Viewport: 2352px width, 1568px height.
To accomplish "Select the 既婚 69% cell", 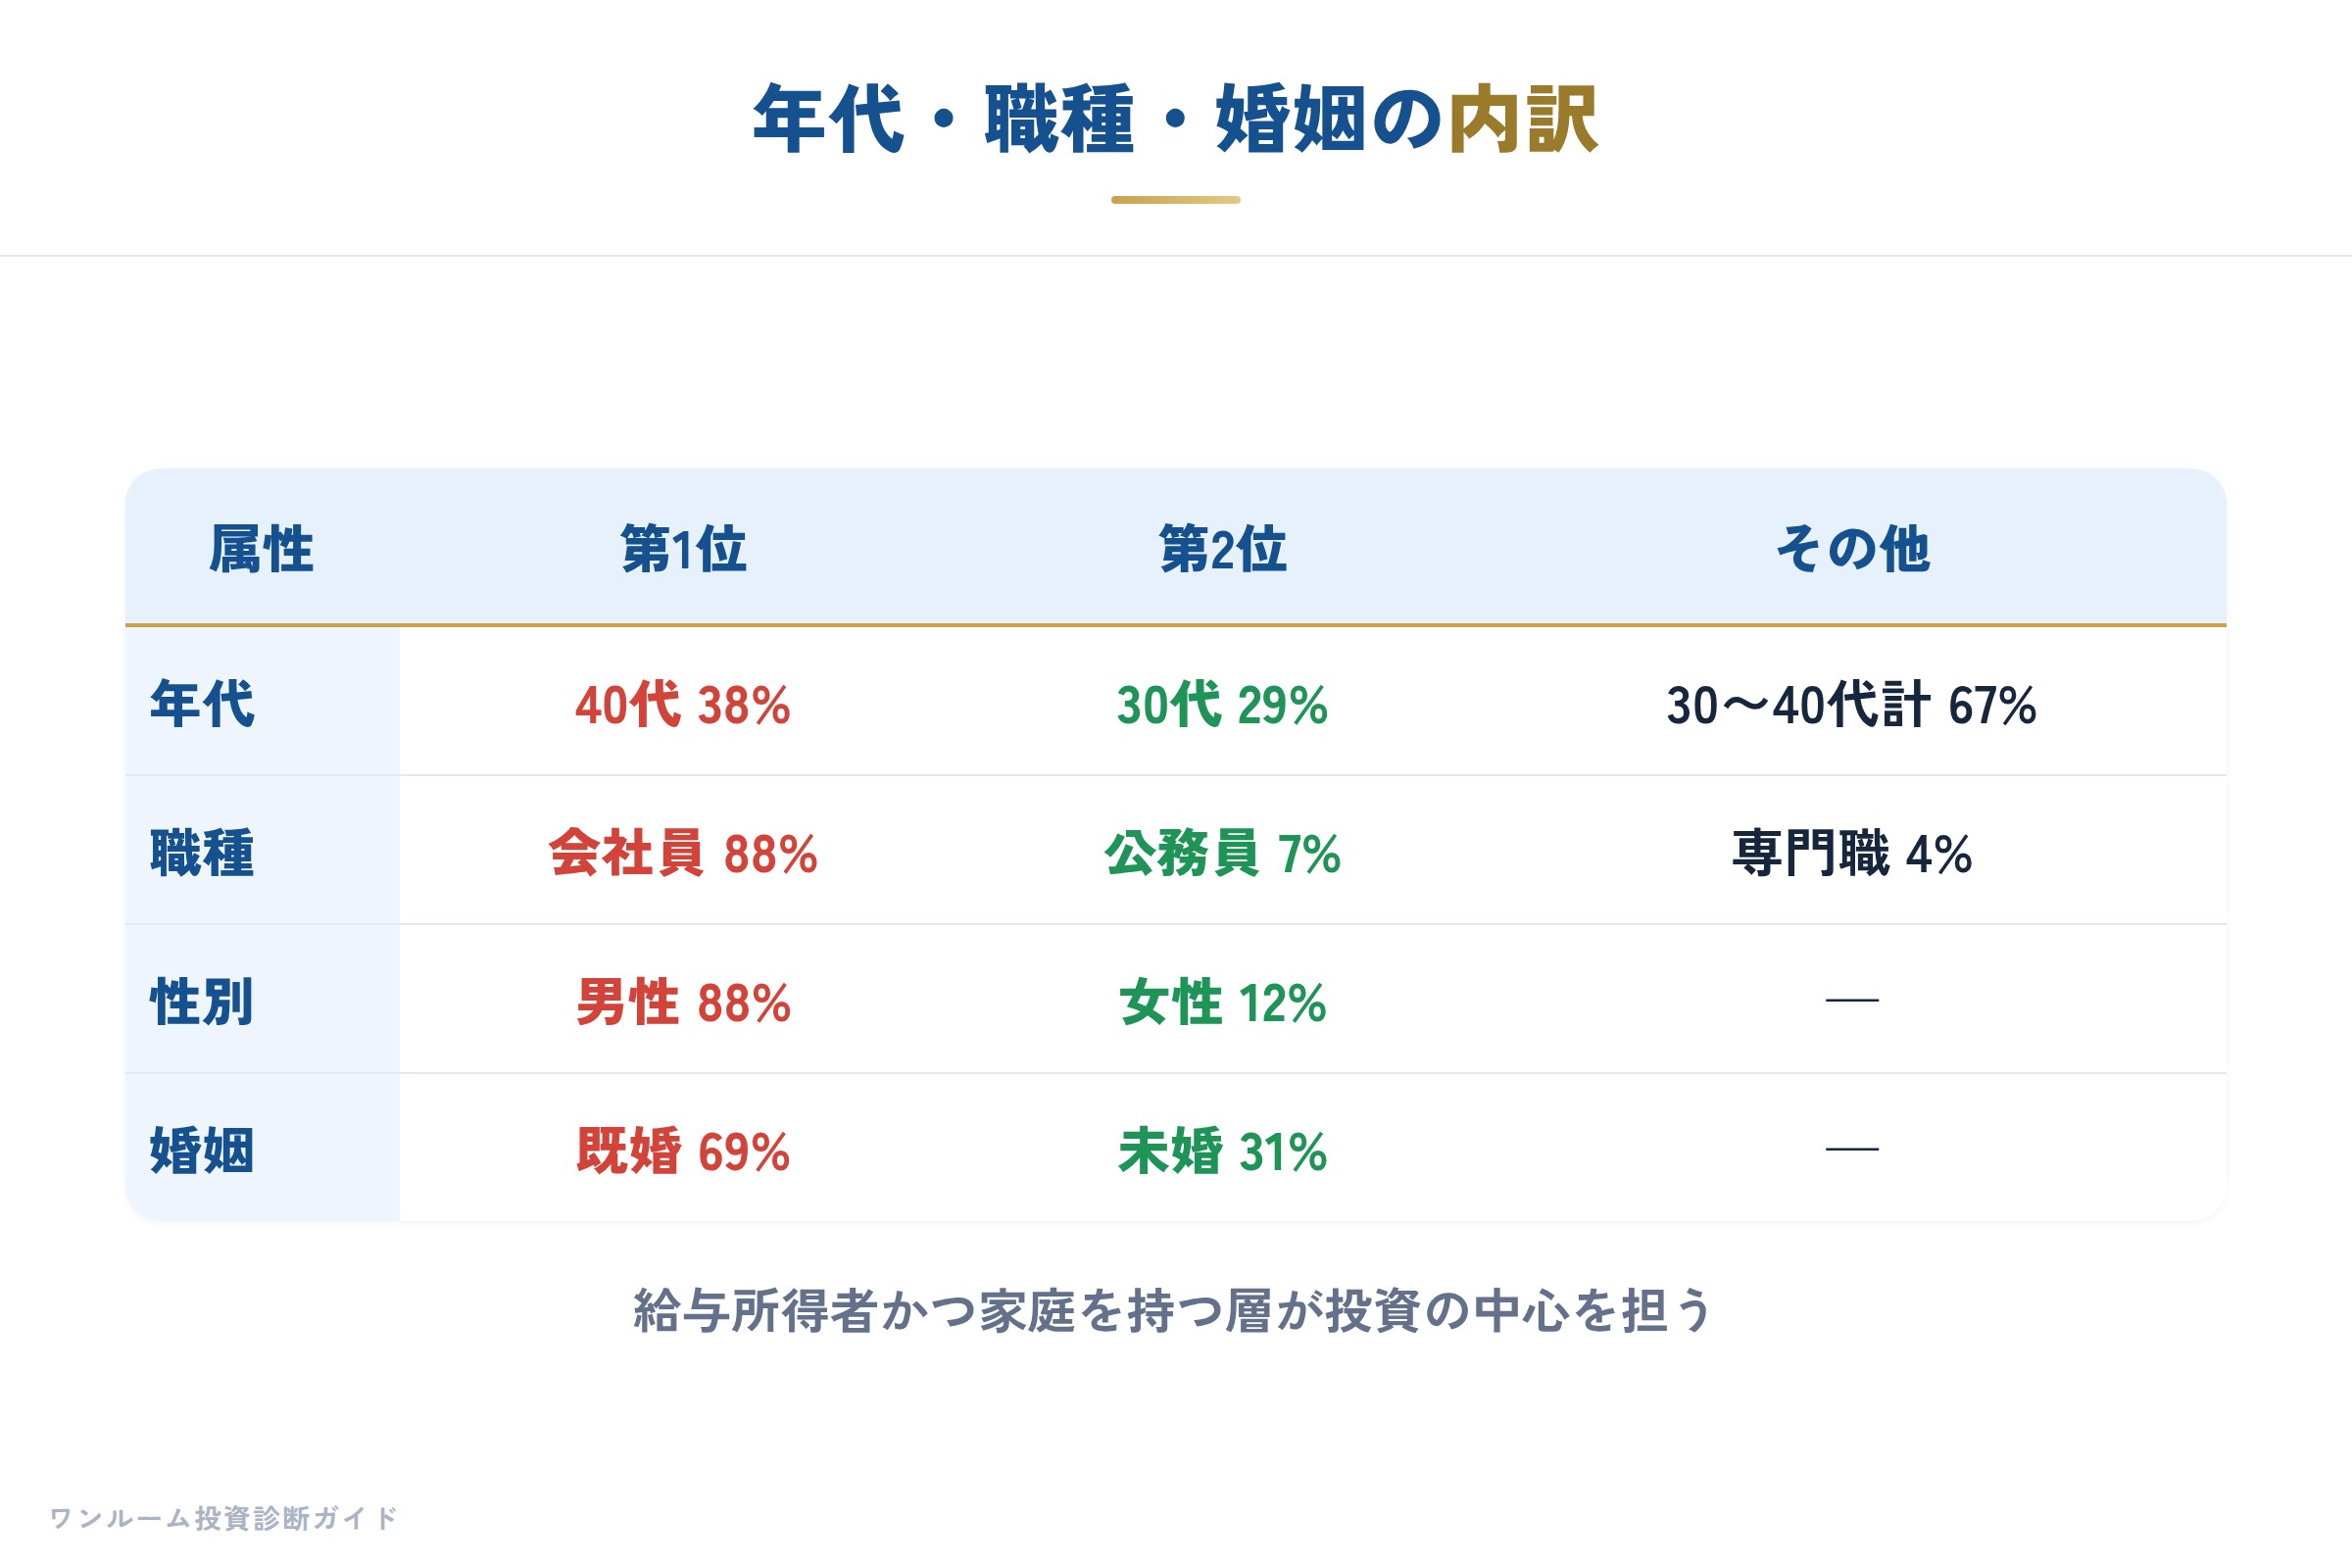I will (x=683, y=1151).
